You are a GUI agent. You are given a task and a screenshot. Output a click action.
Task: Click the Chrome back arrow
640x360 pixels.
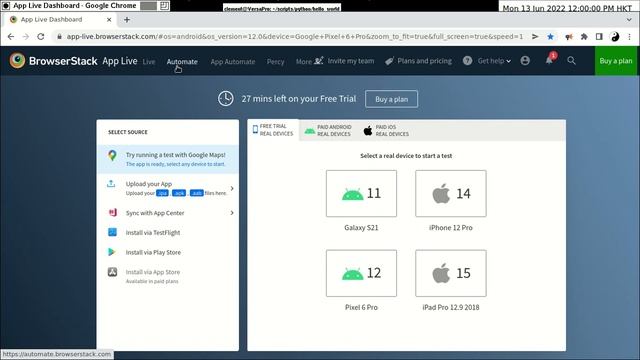(x=11, y=37)
